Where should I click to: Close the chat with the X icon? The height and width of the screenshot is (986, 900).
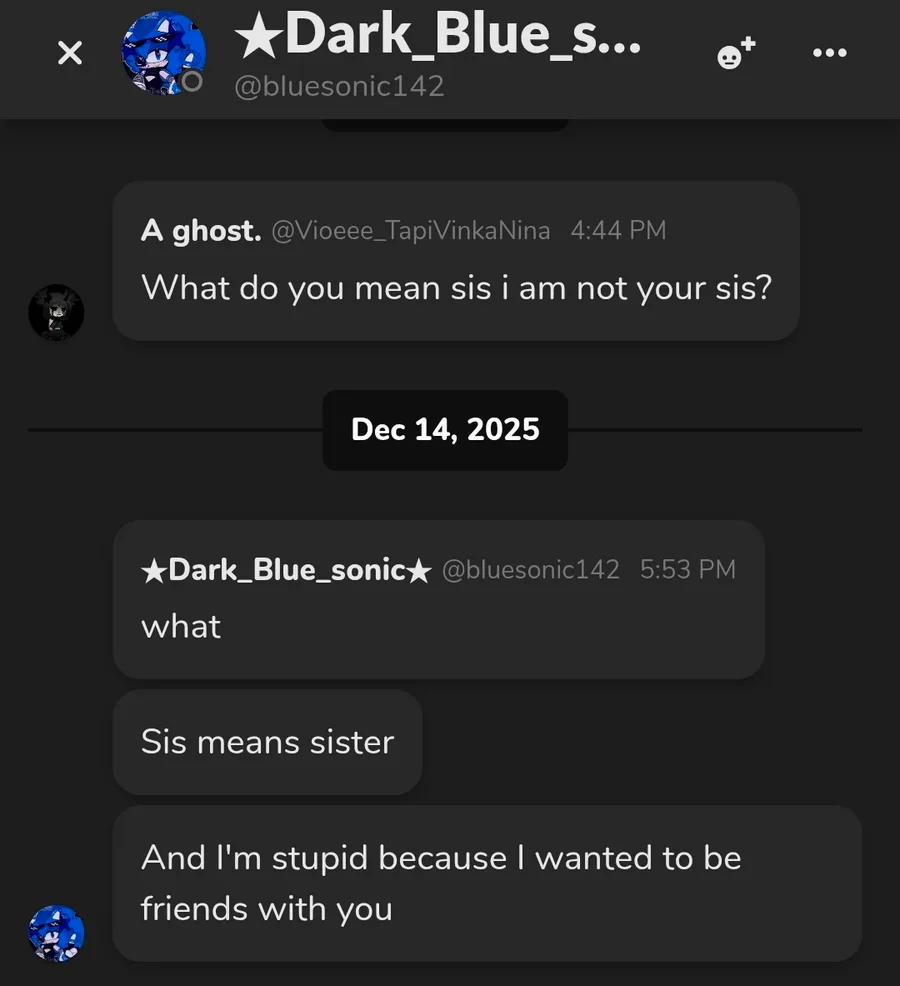tap(70, 53)
